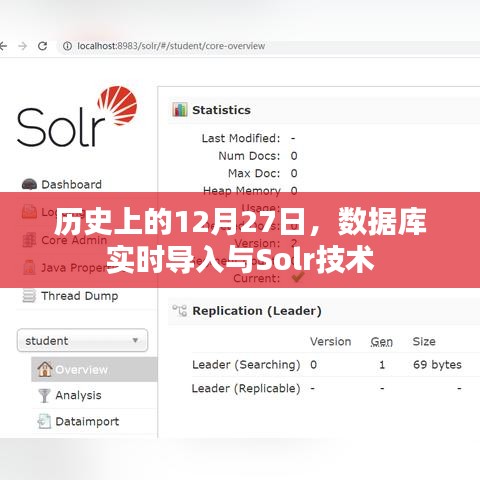480x480 pixels.
Task: Open the Dataimport page link
Action: pyautogui.click(x=87, y=421)
